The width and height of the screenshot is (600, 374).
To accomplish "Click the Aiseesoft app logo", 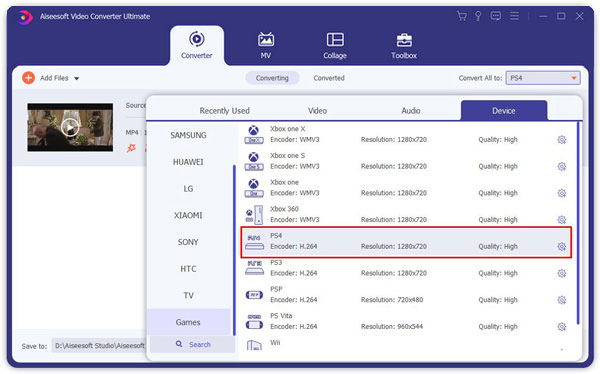I will (25, 17).
